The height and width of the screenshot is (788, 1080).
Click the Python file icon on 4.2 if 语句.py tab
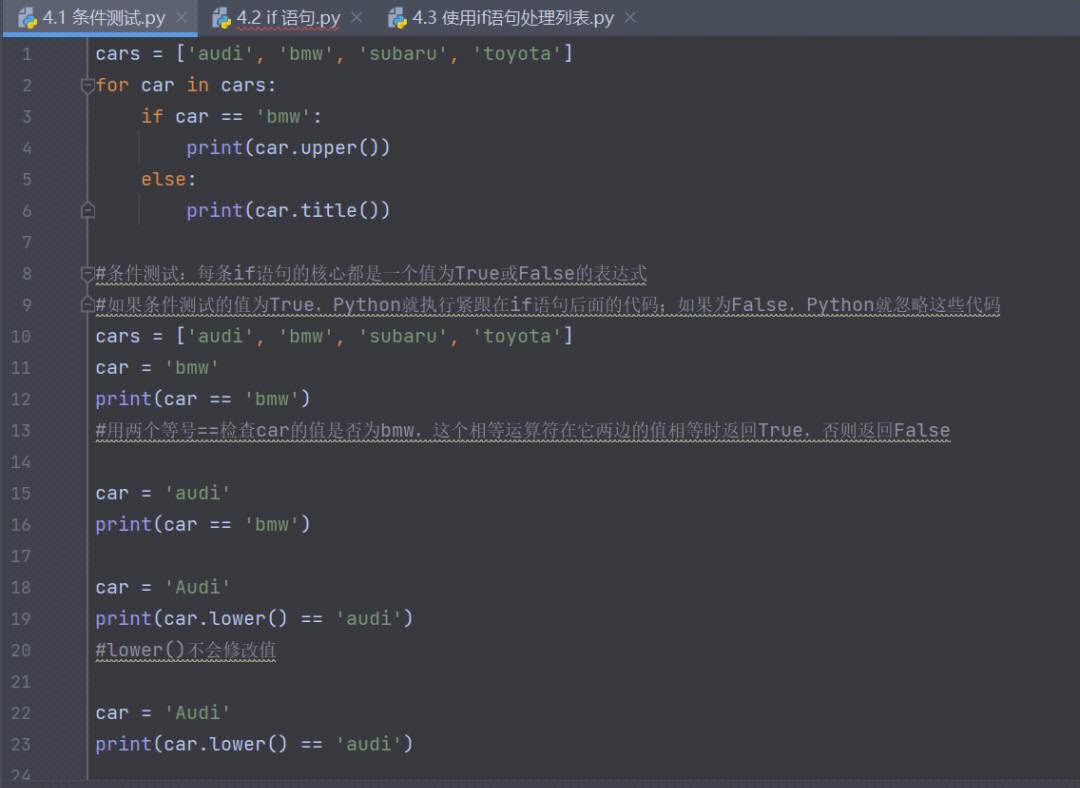click(221, 18)
